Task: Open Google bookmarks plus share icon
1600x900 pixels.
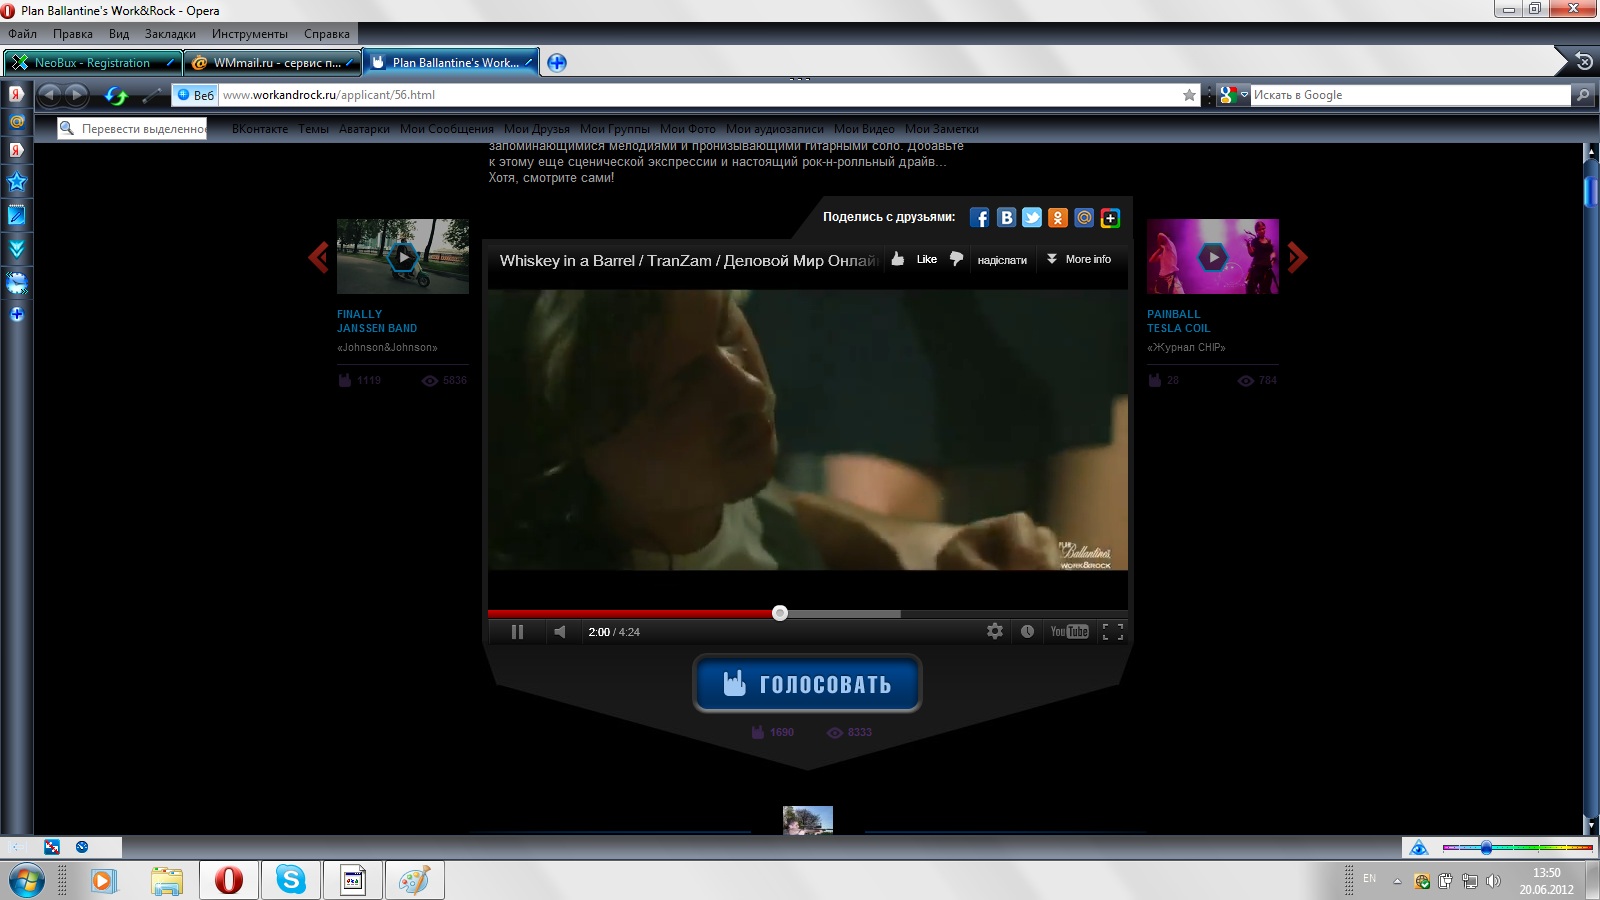Action: coord(1110,218)
